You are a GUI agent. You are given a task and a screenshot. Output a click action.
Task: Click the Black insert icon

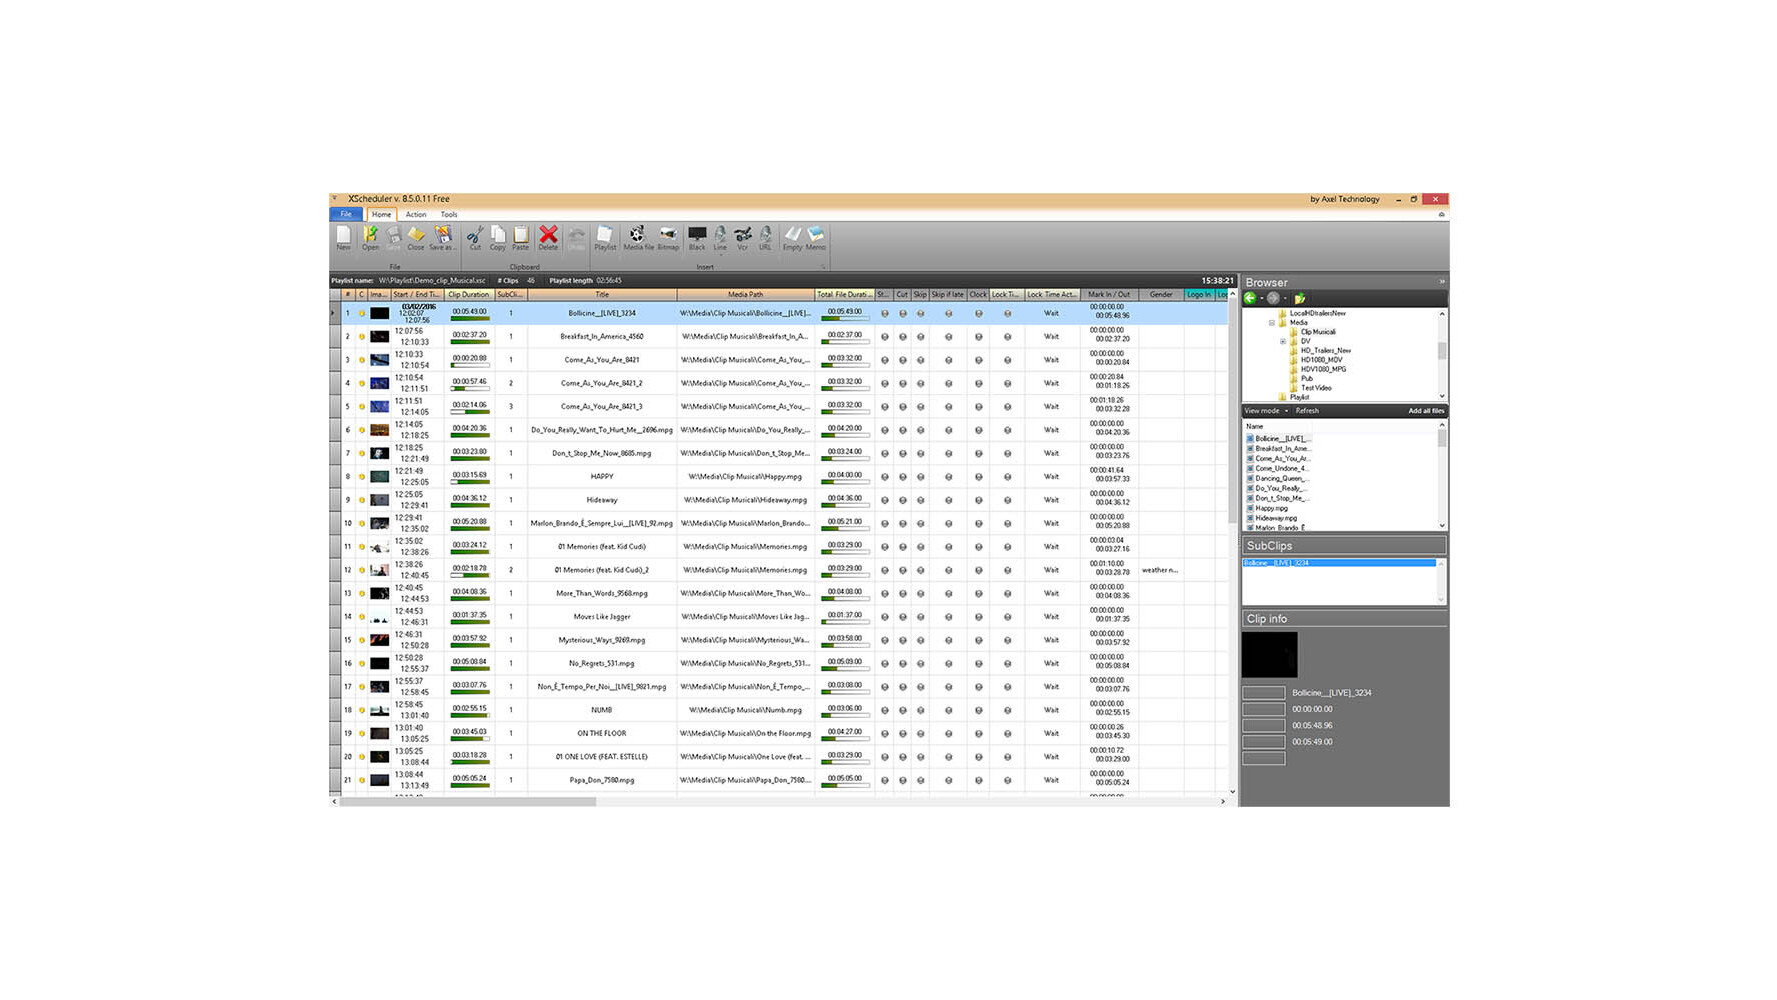(x=697, y=237)
